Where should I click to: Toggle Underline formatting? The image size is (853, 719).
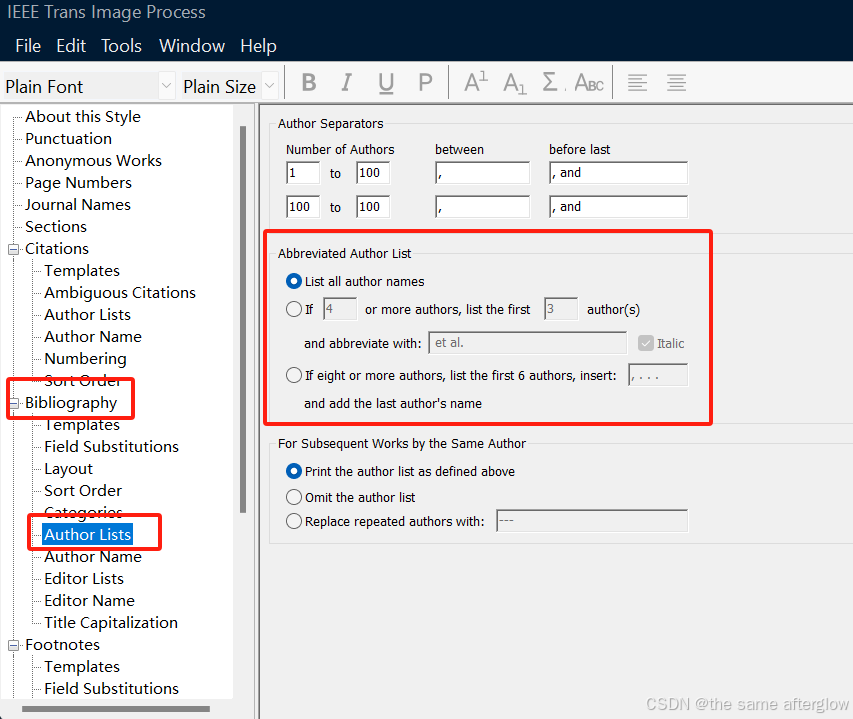click(x=386, y=84)
